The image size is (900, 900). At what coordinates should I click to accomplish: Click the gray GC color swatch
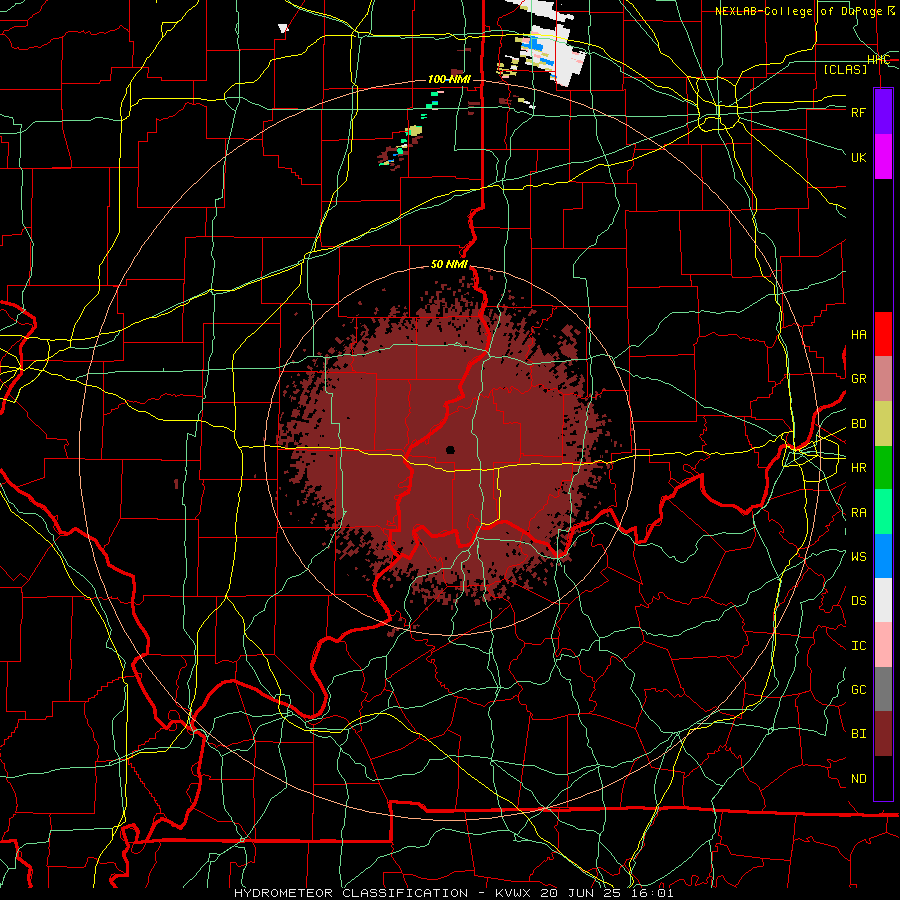click(883, 689)
